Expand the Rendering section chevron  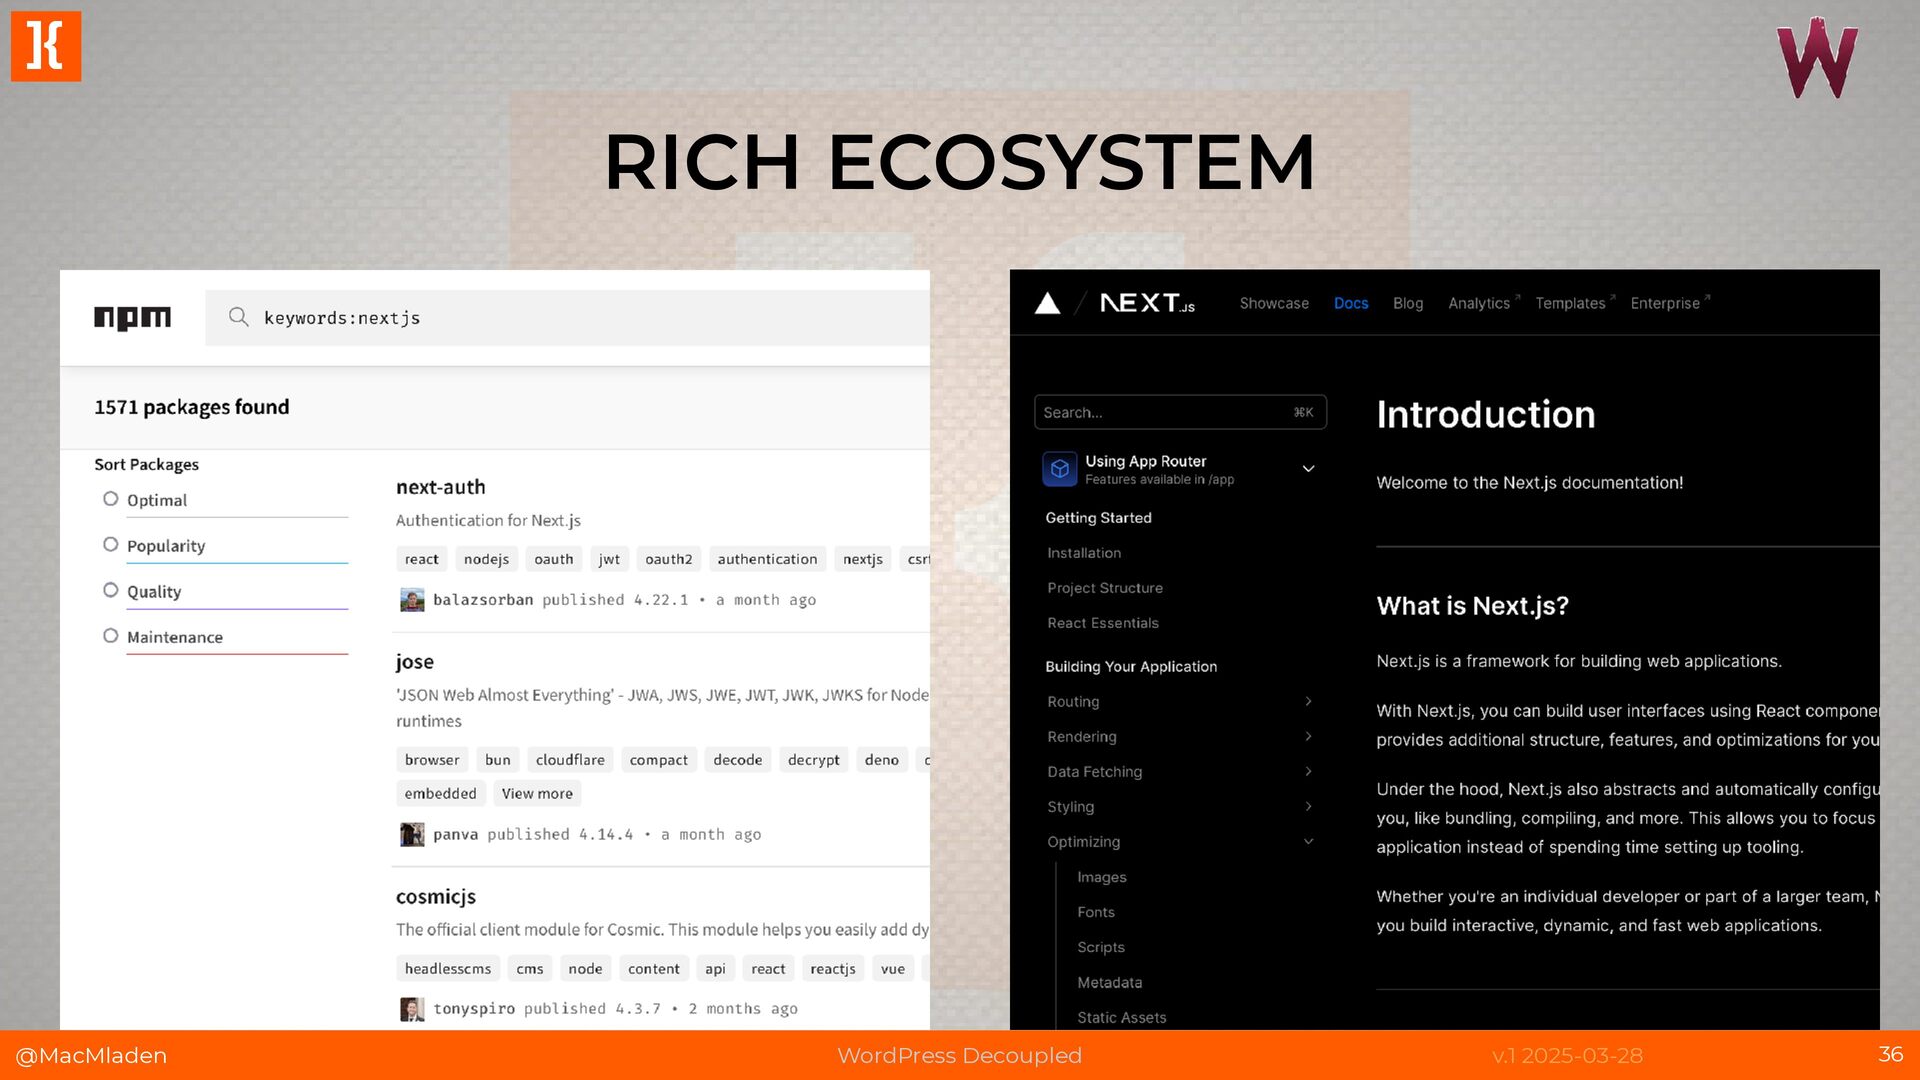click(x=1308, y=736)
